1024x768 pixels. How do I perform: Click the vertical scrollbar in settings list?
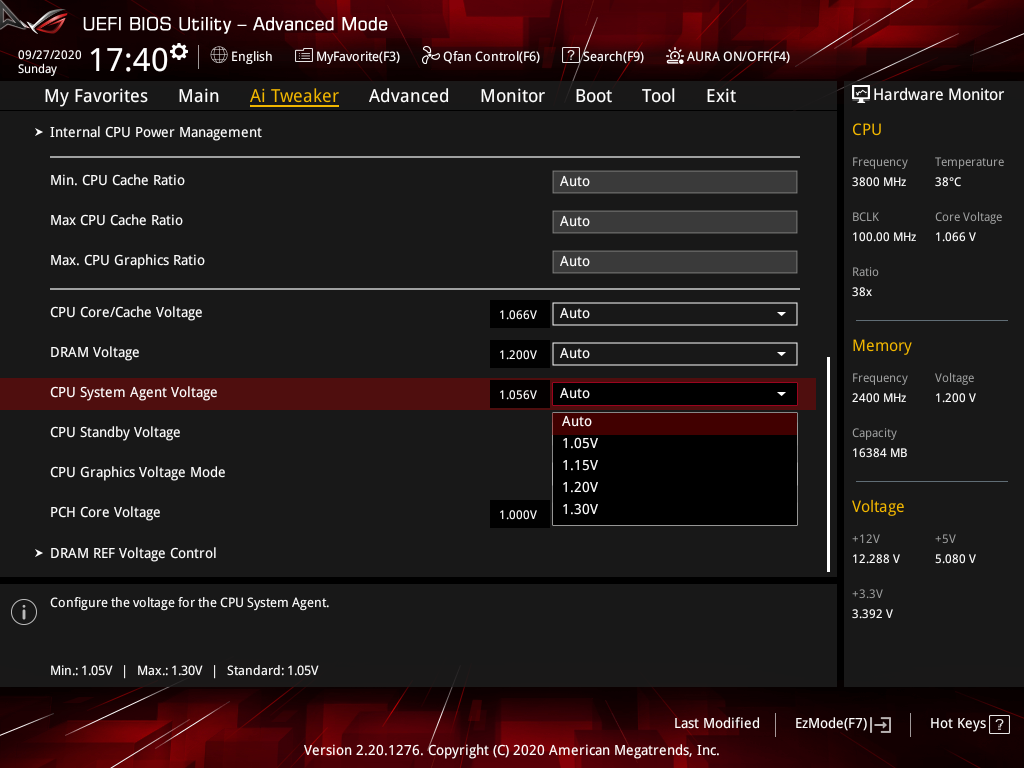[x=828, y=464]
